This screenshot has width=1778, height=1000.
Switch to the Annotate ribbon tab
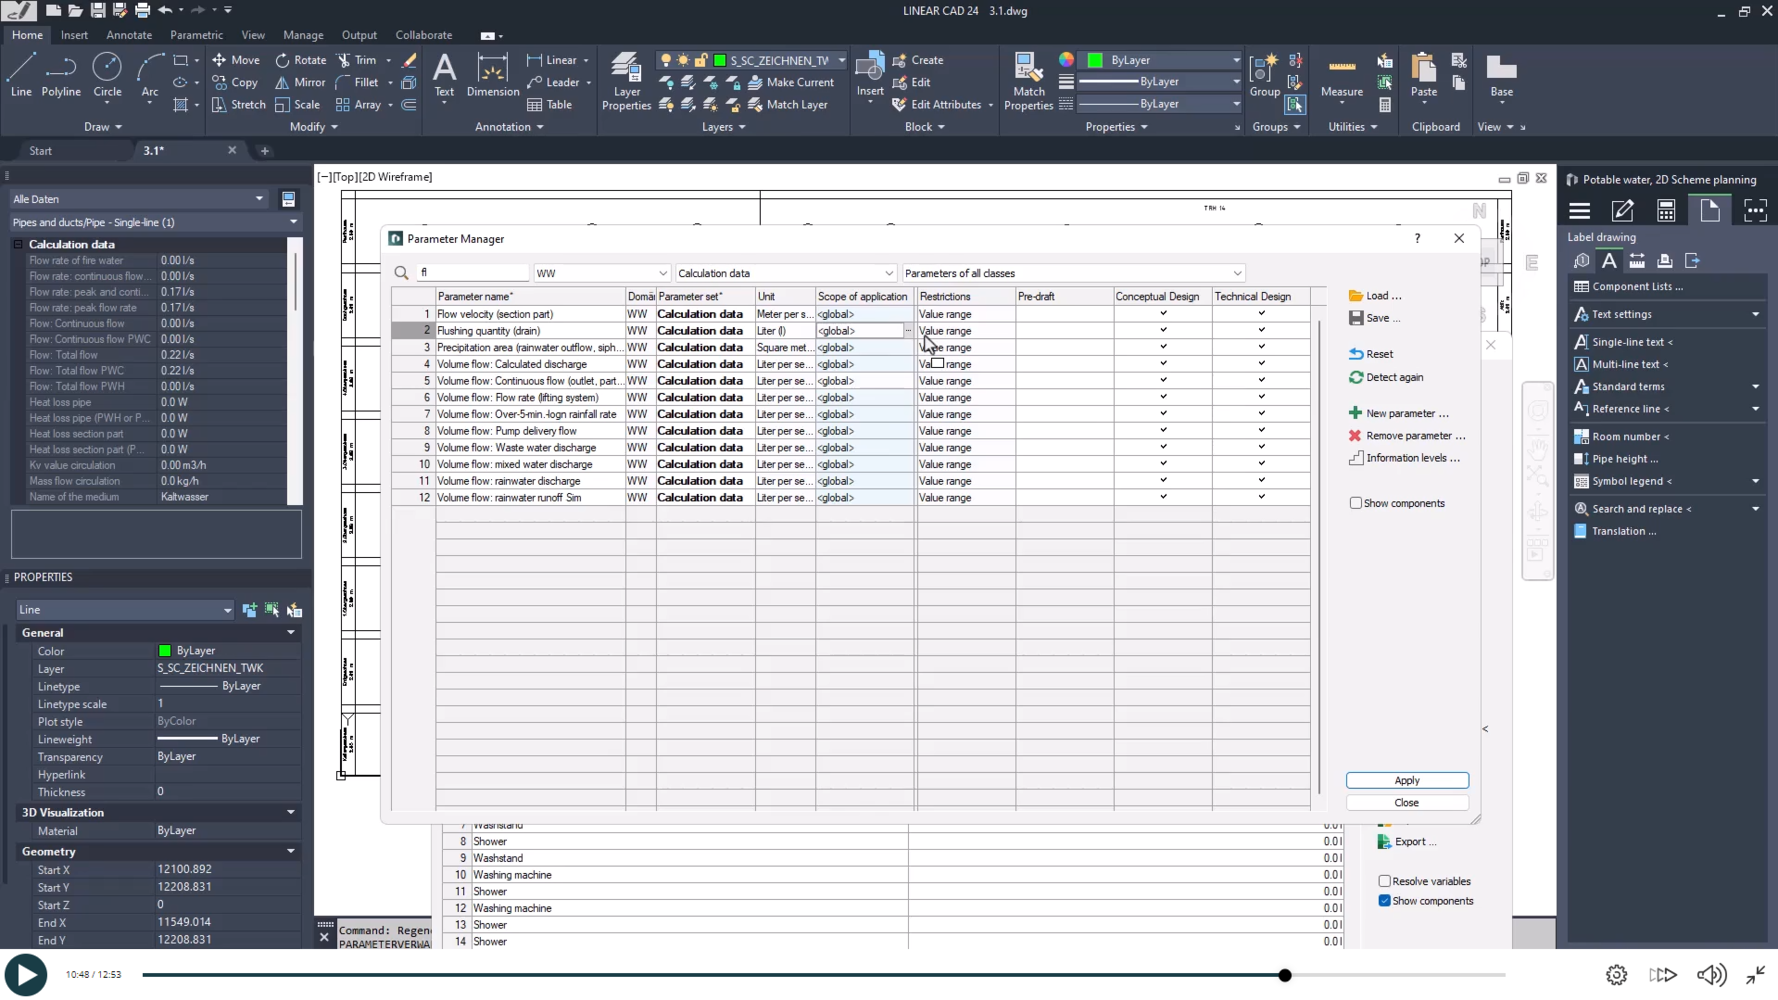[x=129, y=34]
